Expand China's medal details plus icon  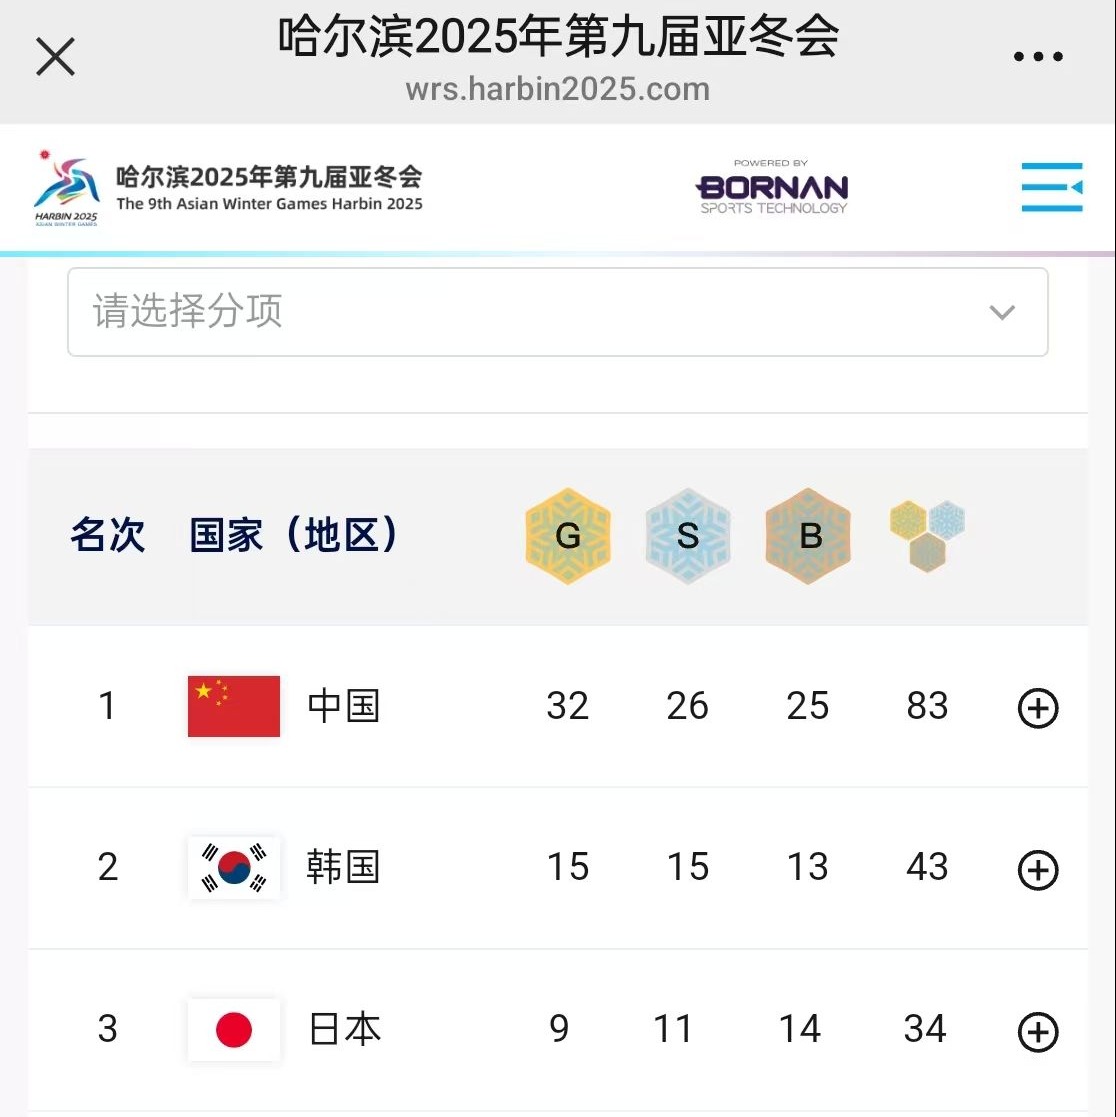(1038, 708)
